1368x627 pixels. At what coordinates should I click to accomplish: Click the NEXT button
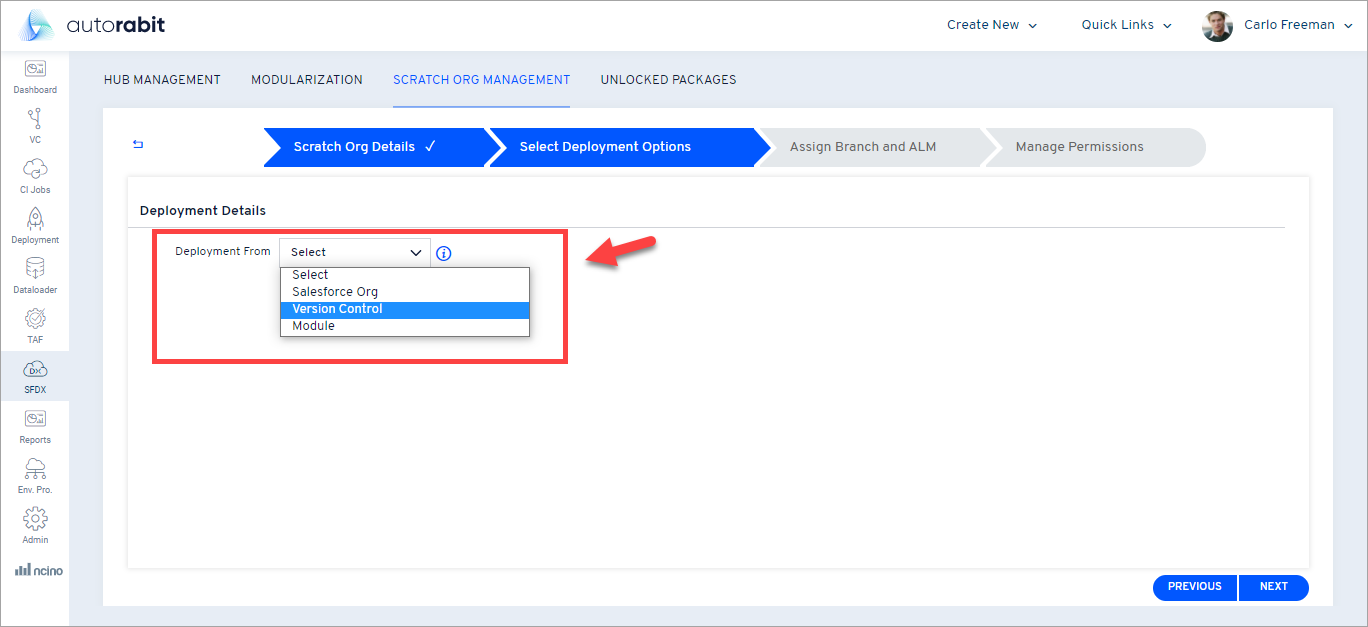point(1274,587)
